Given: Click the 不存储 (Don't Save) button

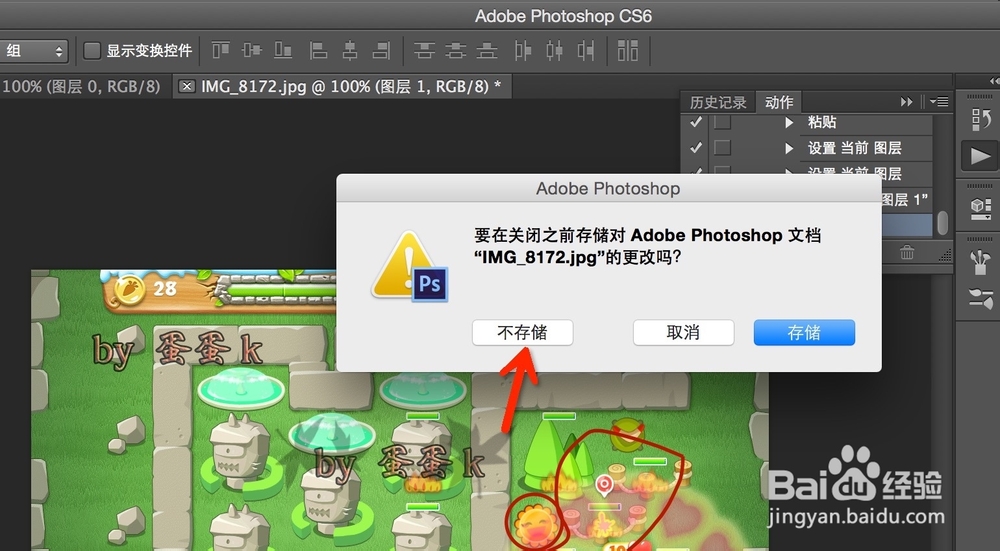Looking at the screenshot, I should [x=522, y=332].
